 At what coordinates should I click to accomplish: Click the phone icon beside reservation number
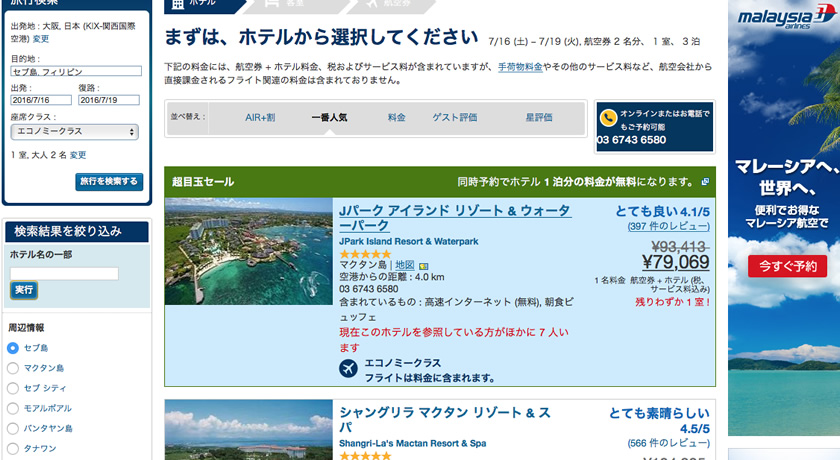608,118
